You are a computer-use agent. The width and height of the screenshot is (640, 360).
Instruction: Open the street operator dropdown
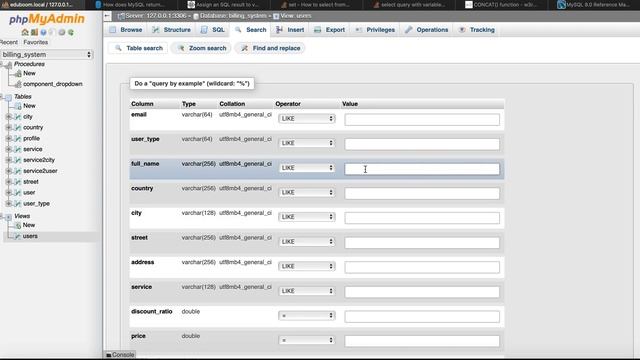(307, 242)
